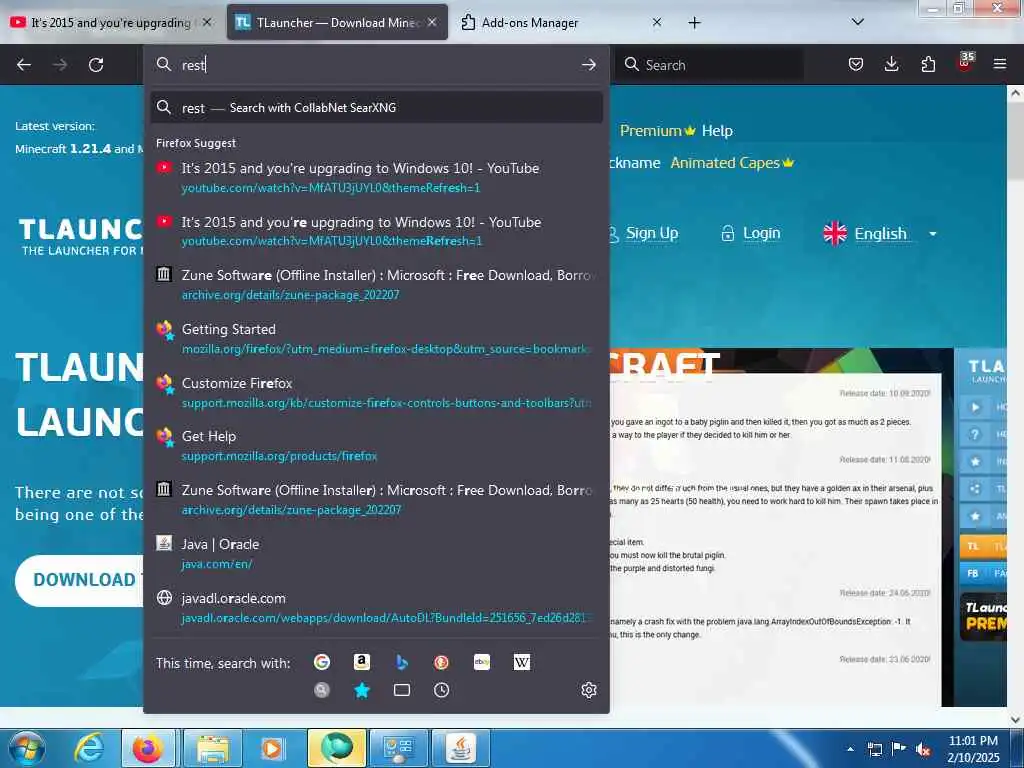This screenshot has height=768, width=1024.
Task: Select the Getting Started suggestion
Action: click(x=376, y=338)
